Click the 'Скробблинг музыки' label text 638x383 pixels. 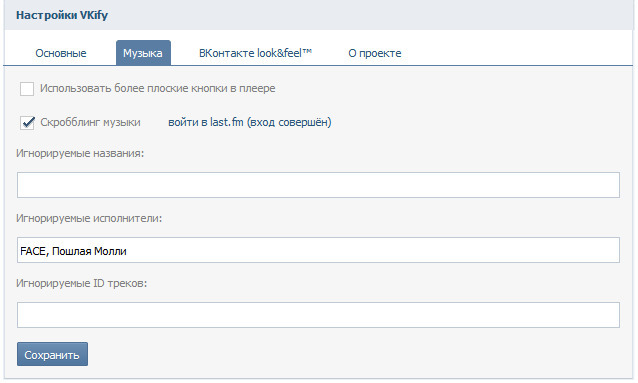(x=90, y=123)
